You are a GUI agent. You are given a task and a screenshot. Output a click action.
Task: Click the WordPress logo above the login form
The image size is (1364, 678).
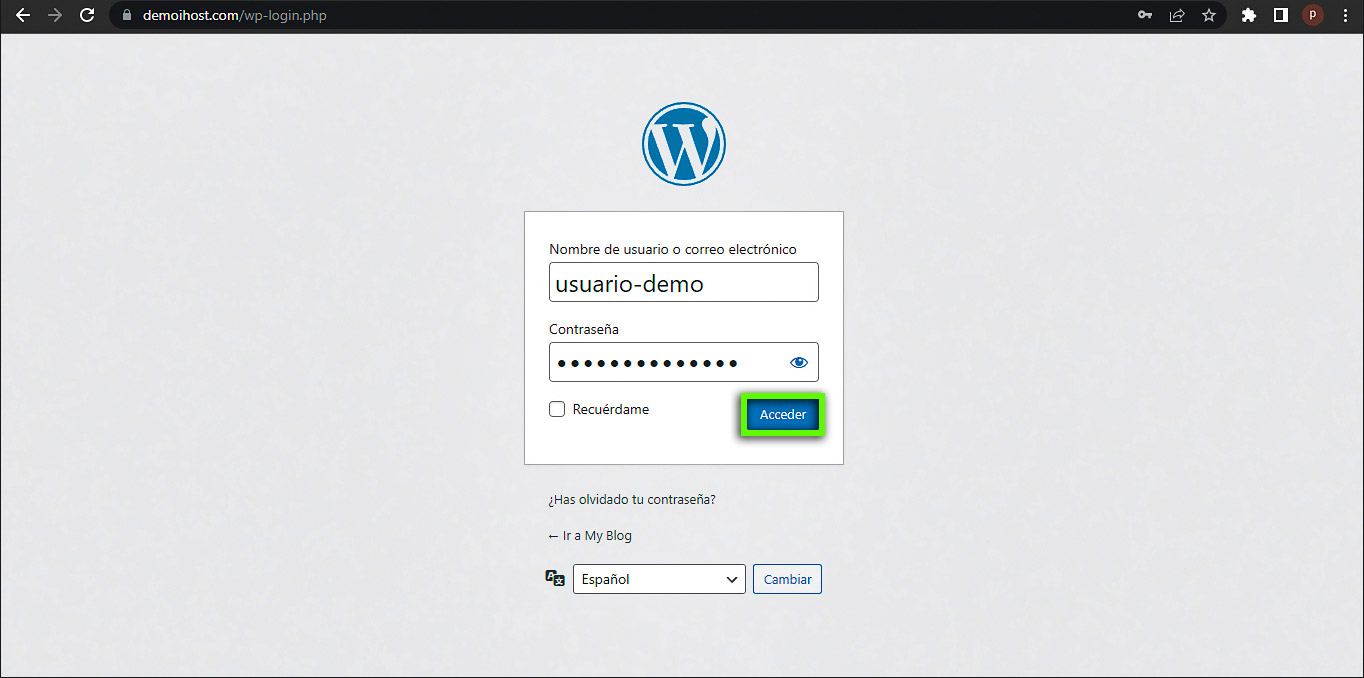pyautogui.click(x=683, y=143)
